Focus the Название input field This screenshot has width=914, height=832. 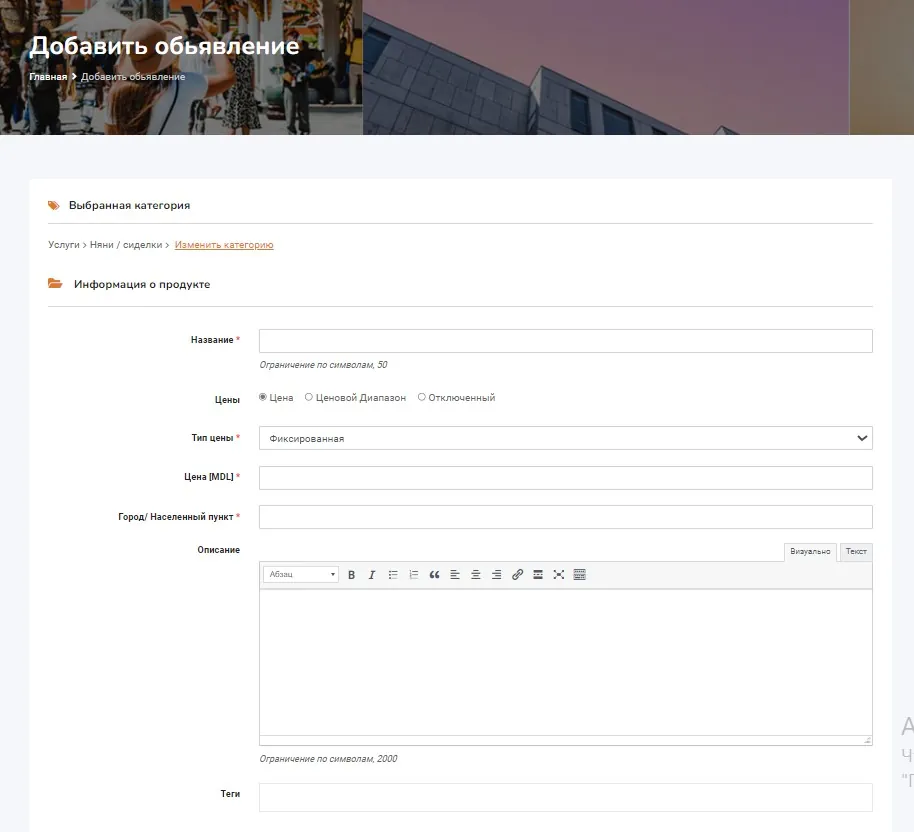point(565,341)
